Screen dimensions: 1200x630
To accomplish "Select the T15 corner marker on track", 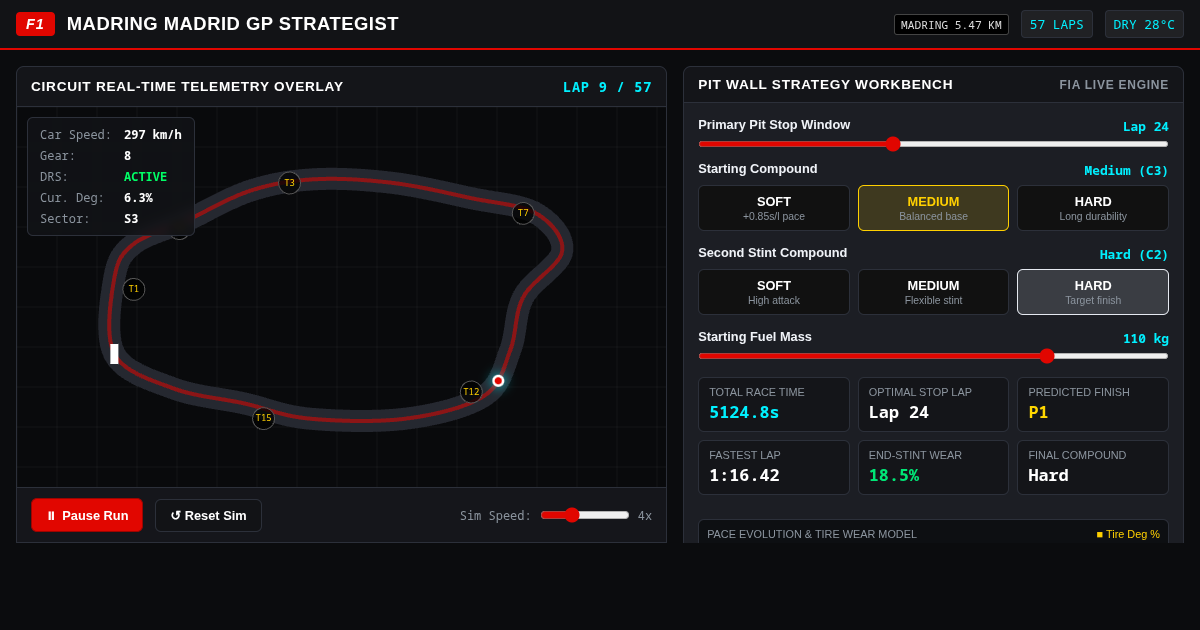I will point(263,418).
